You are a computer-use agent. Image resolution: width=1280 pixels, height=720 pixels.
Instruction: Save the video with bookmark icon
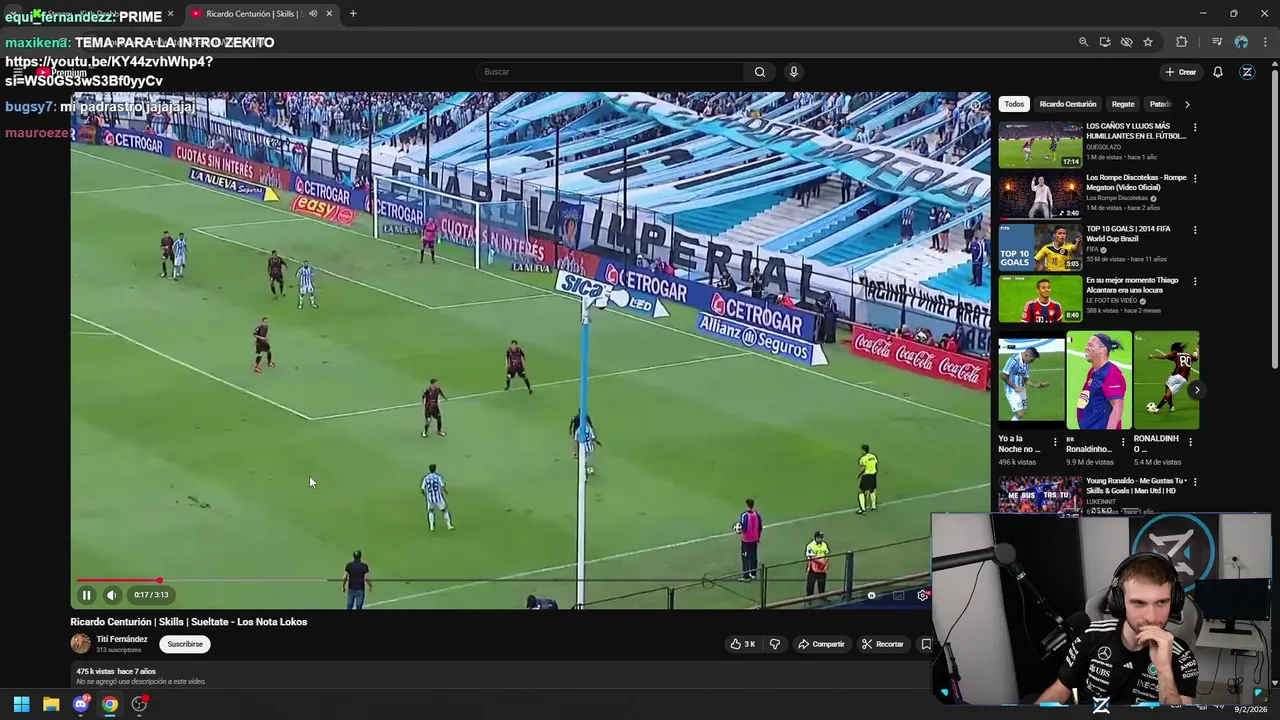926,644
